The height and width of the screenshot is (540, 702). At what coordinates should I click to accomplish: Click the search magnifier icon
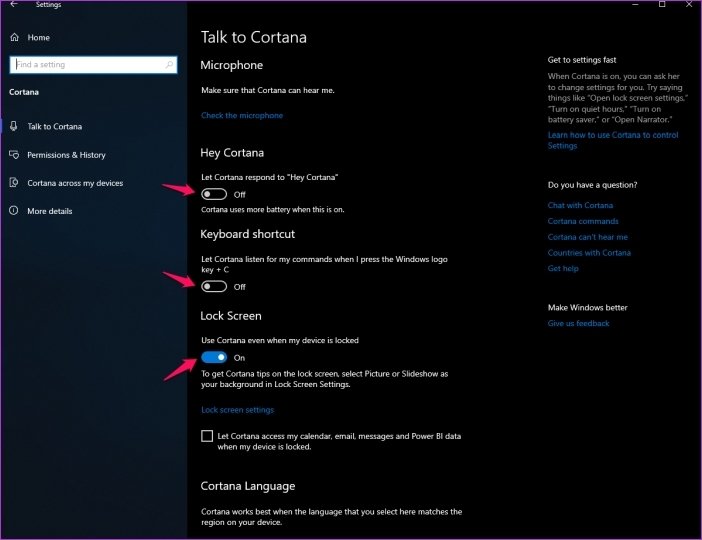(x=169, y=64)
